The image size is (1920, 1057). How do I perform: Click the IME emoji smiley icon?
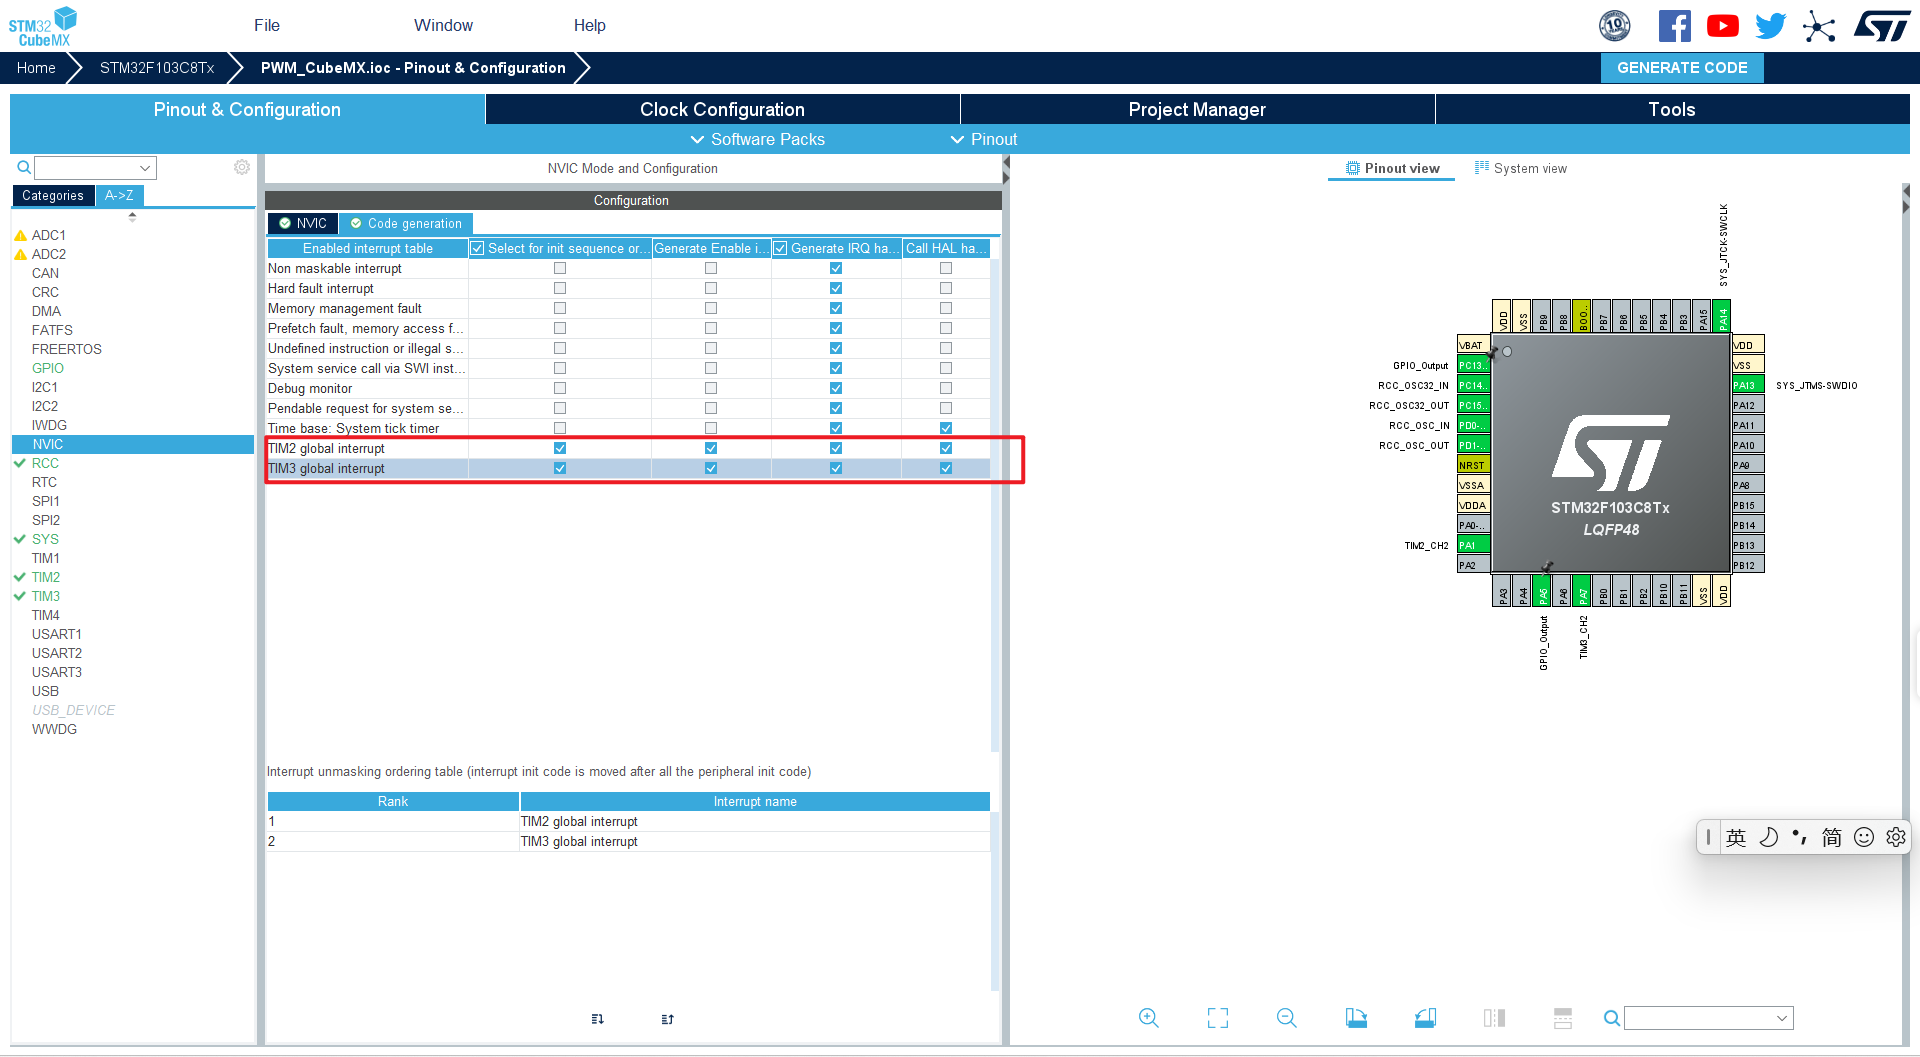pos(1863,837)
